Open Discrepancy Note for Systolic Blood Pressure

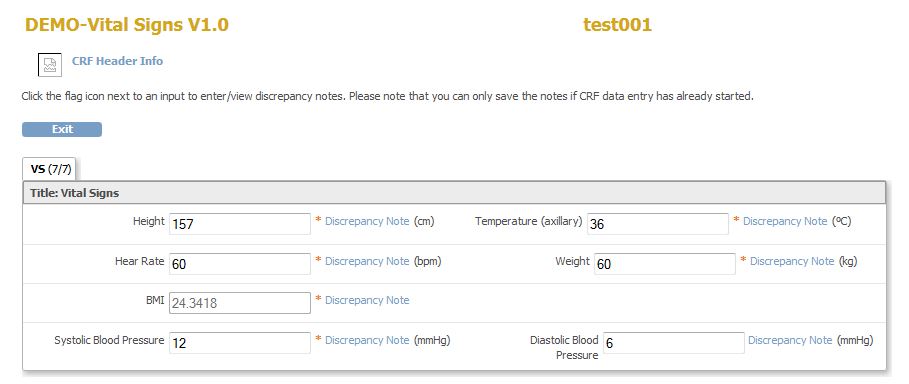(367, 340)
